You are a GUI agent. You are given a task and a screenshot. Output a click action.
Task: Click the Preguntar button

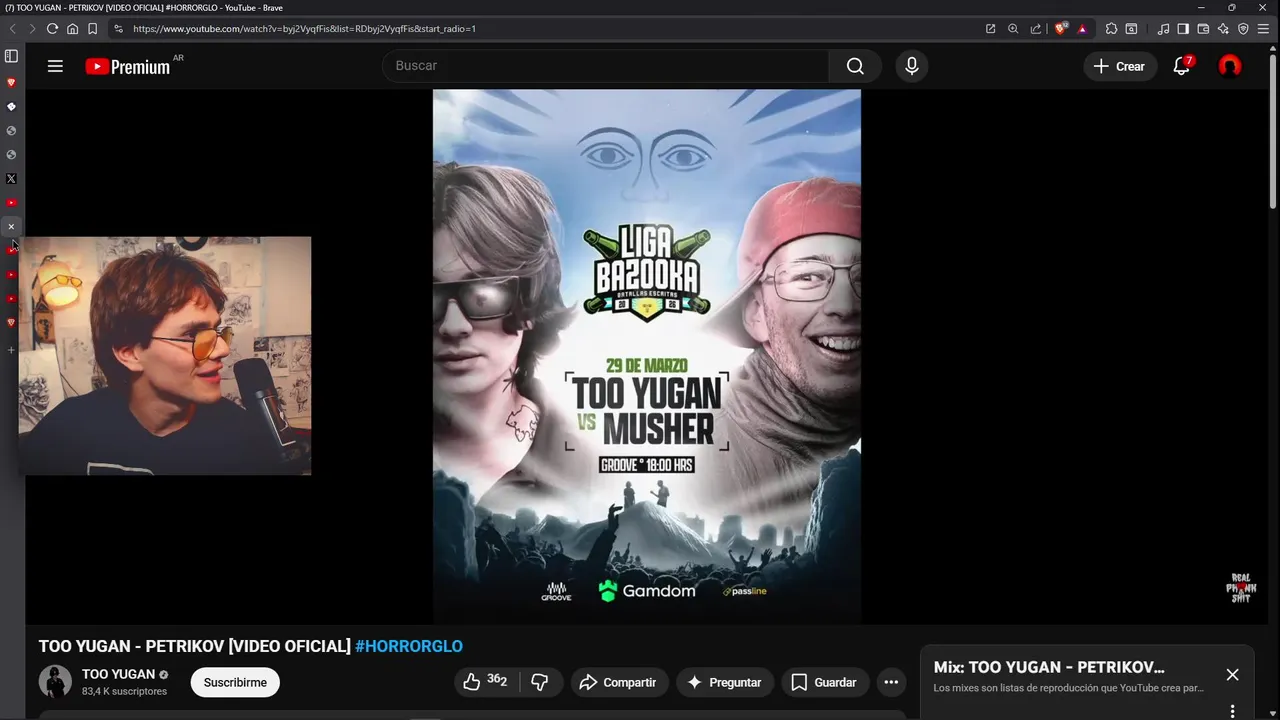(725, 682)
